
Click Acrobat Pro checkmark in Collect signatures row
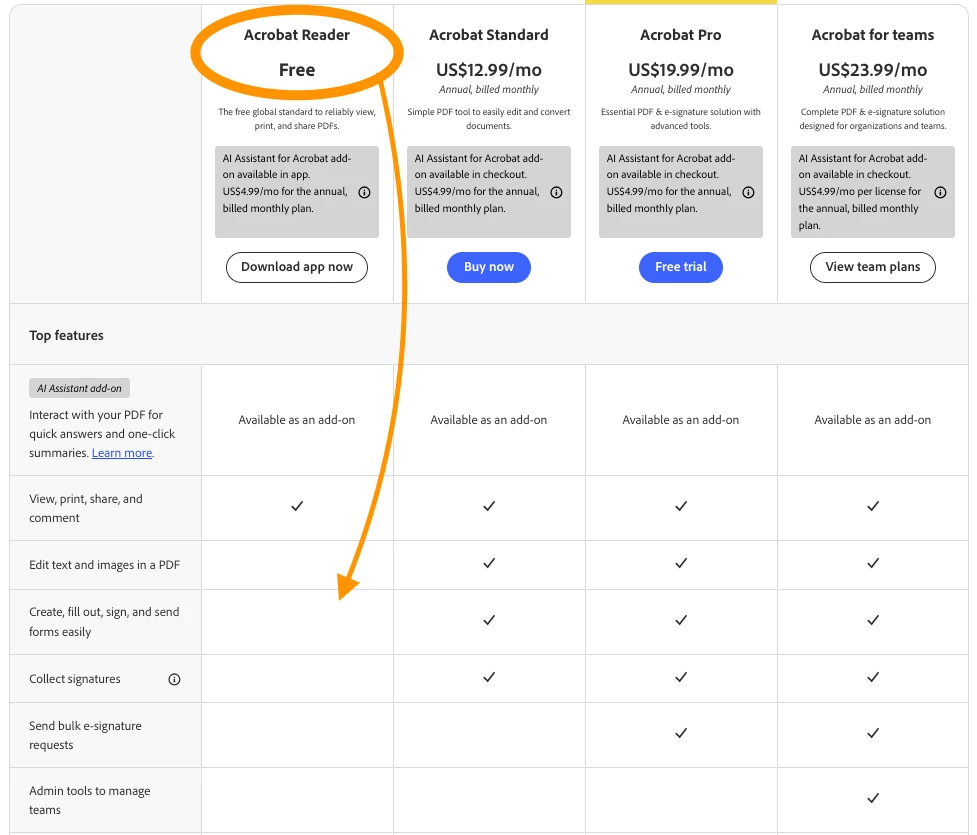[x=681, y=677]
